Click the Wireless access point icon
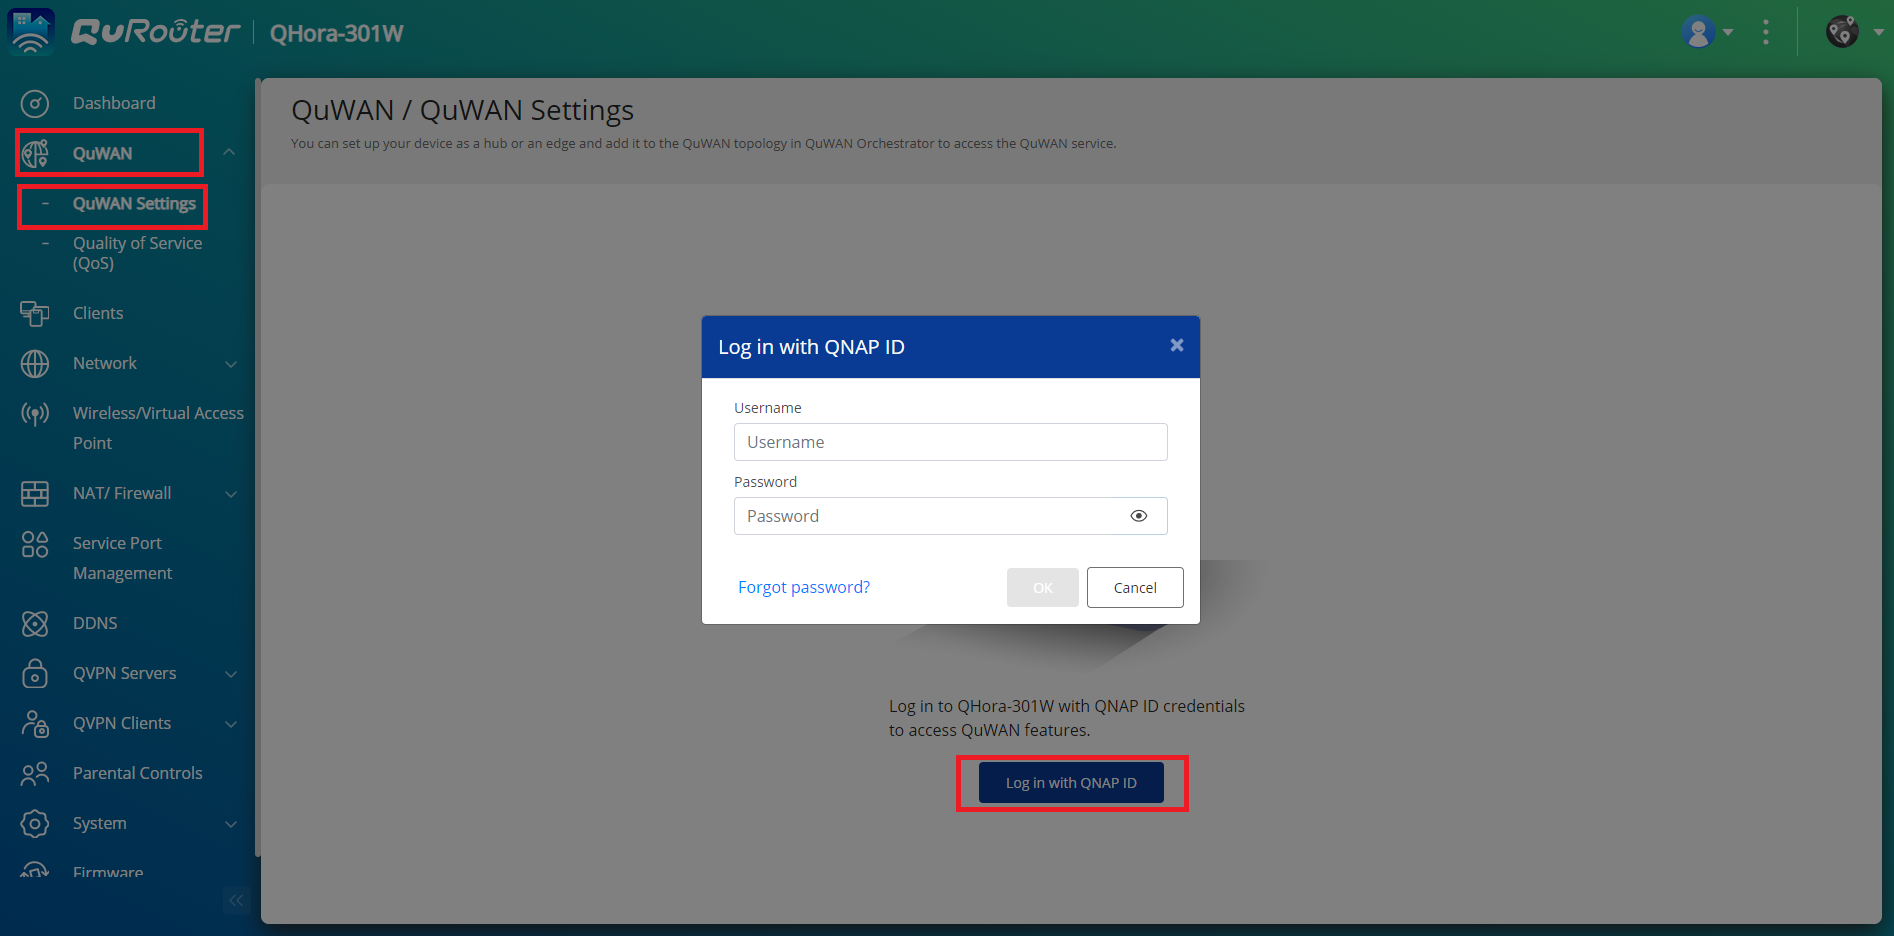Screen dimensions: 1894x936 pyautogui.click(x=35, y=413)
